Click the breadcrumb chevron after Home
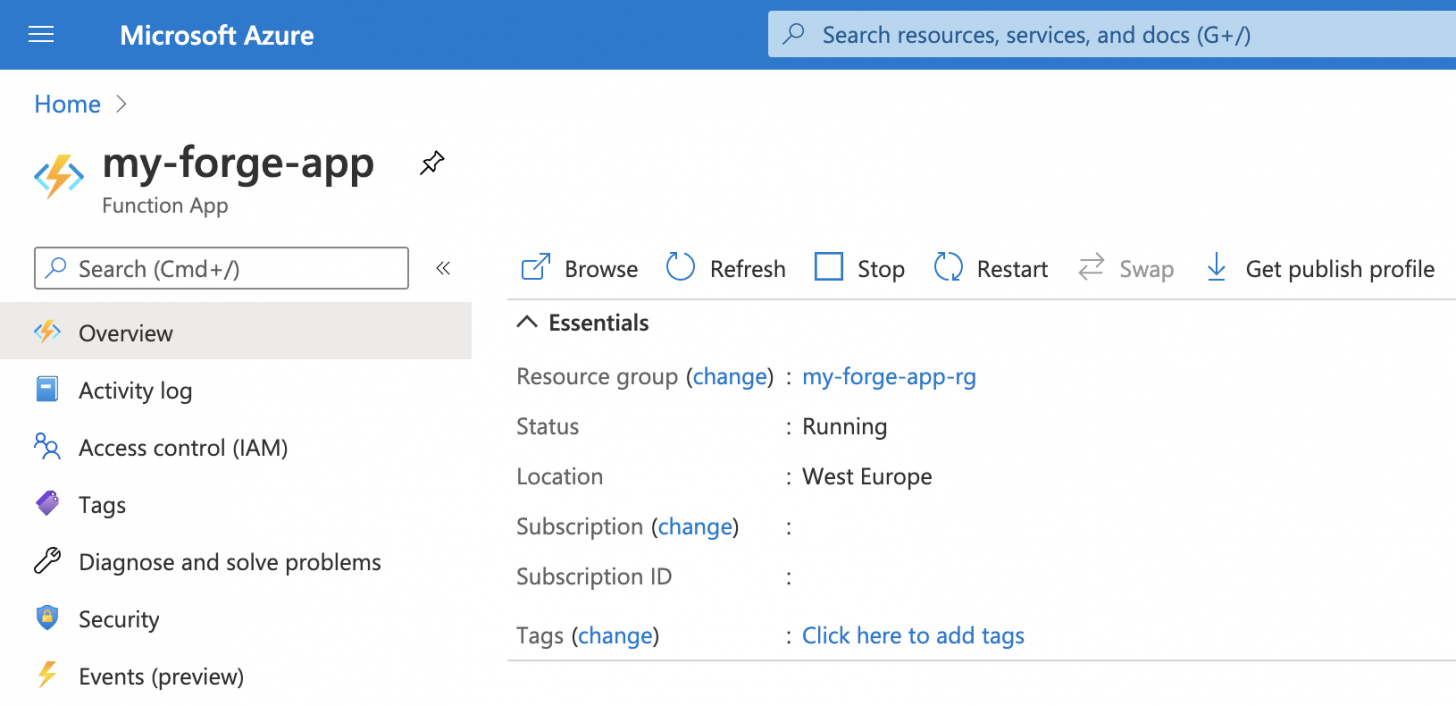The height and width of the screenshot is (706, 1456). pos(122,103)
